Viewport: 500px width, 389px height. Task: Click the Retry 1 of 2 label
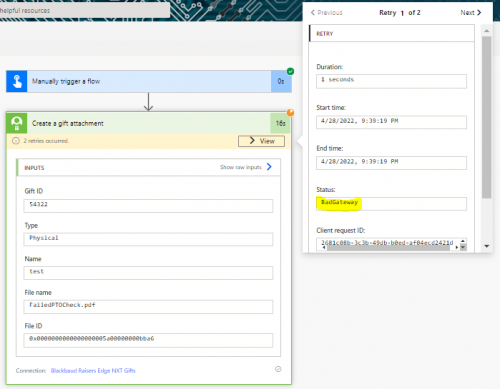point(400,13)
